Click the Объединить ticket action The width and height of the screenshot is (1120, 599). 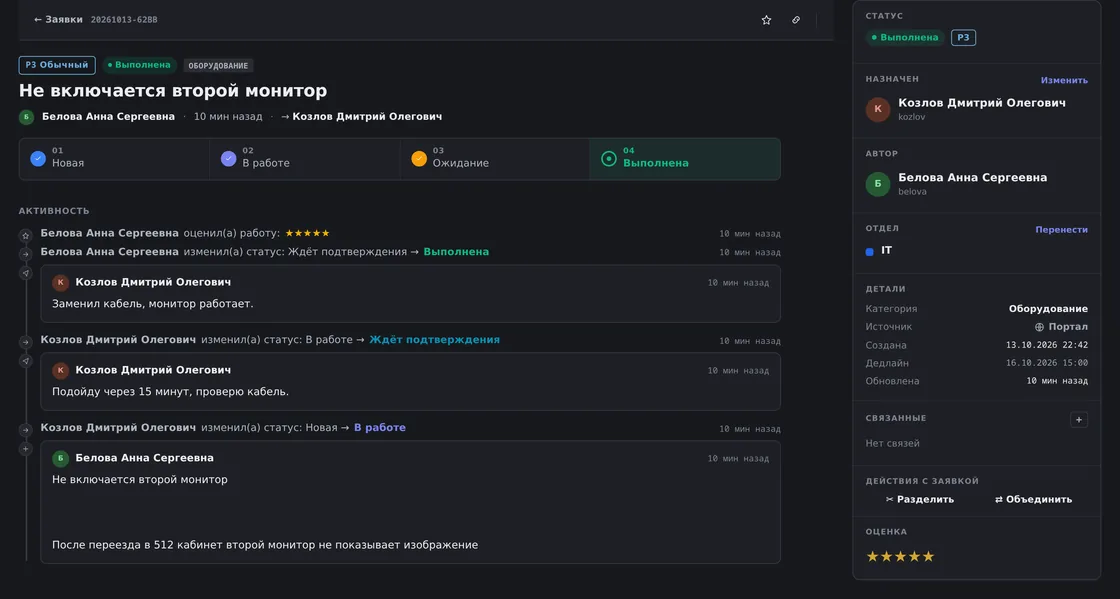point(1034,500)
